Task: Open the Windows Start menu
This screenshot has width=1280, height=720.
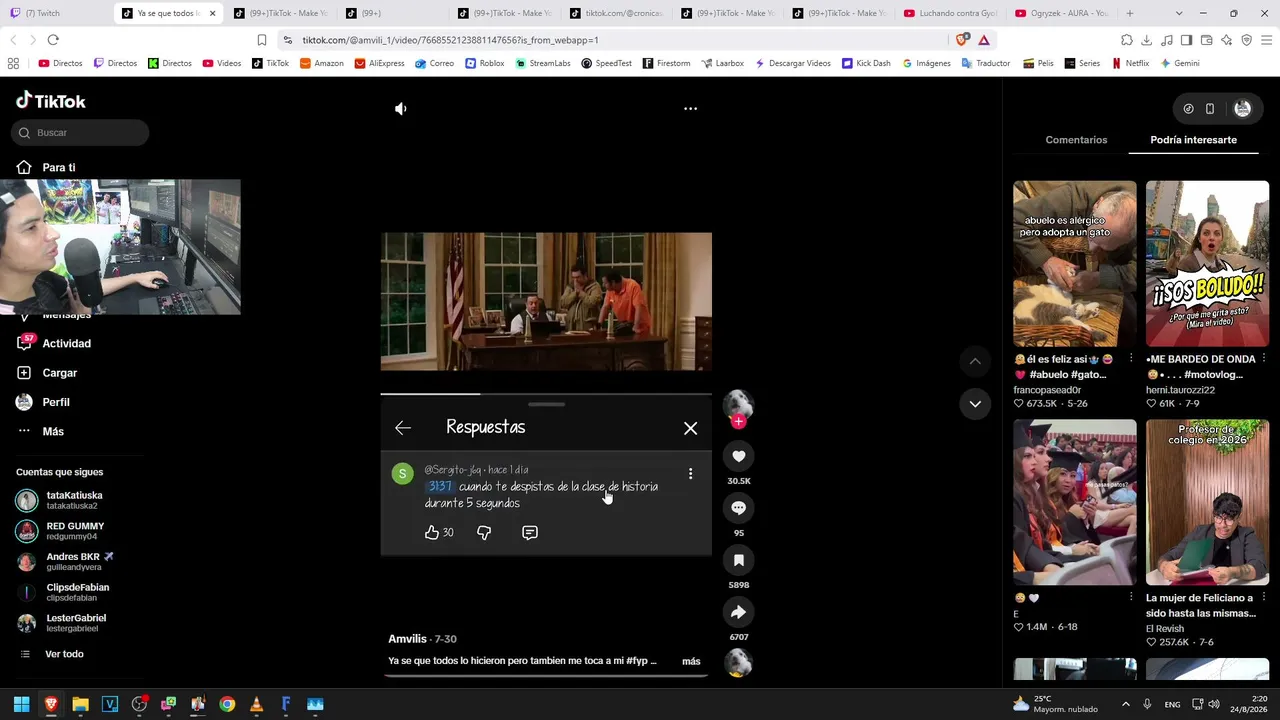Action: click(x=21, y=704)
